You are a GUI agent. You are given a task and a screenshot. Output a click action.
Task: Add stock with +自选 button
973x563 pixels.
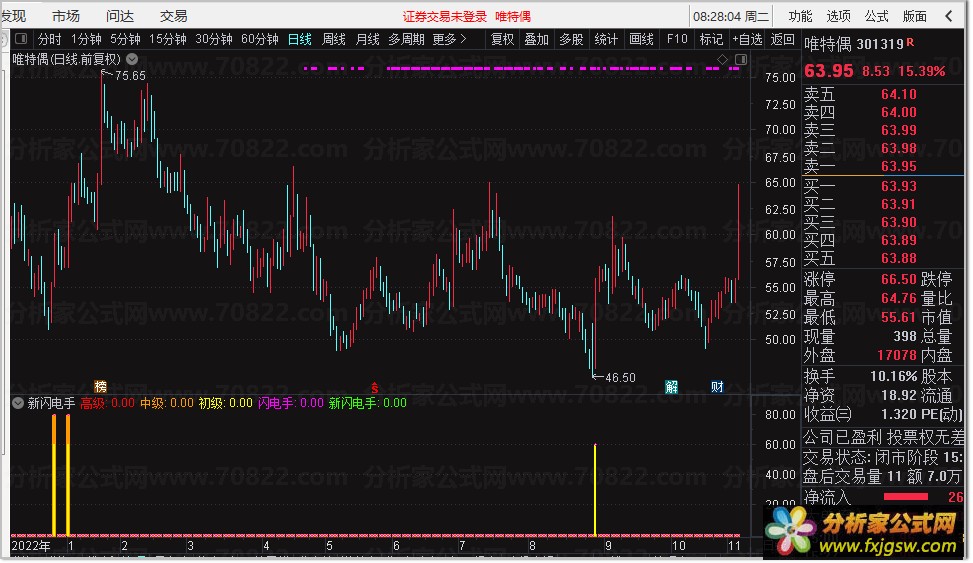coord(747,40)
